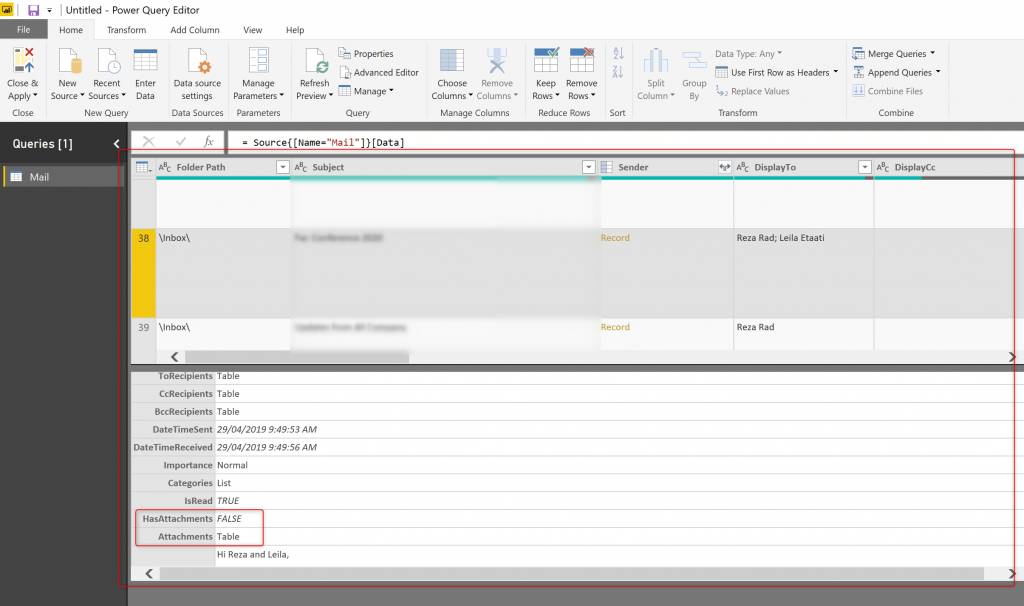Click the Sort ascending icon
The image size is (1024, 606).
[x=618, y=54]
